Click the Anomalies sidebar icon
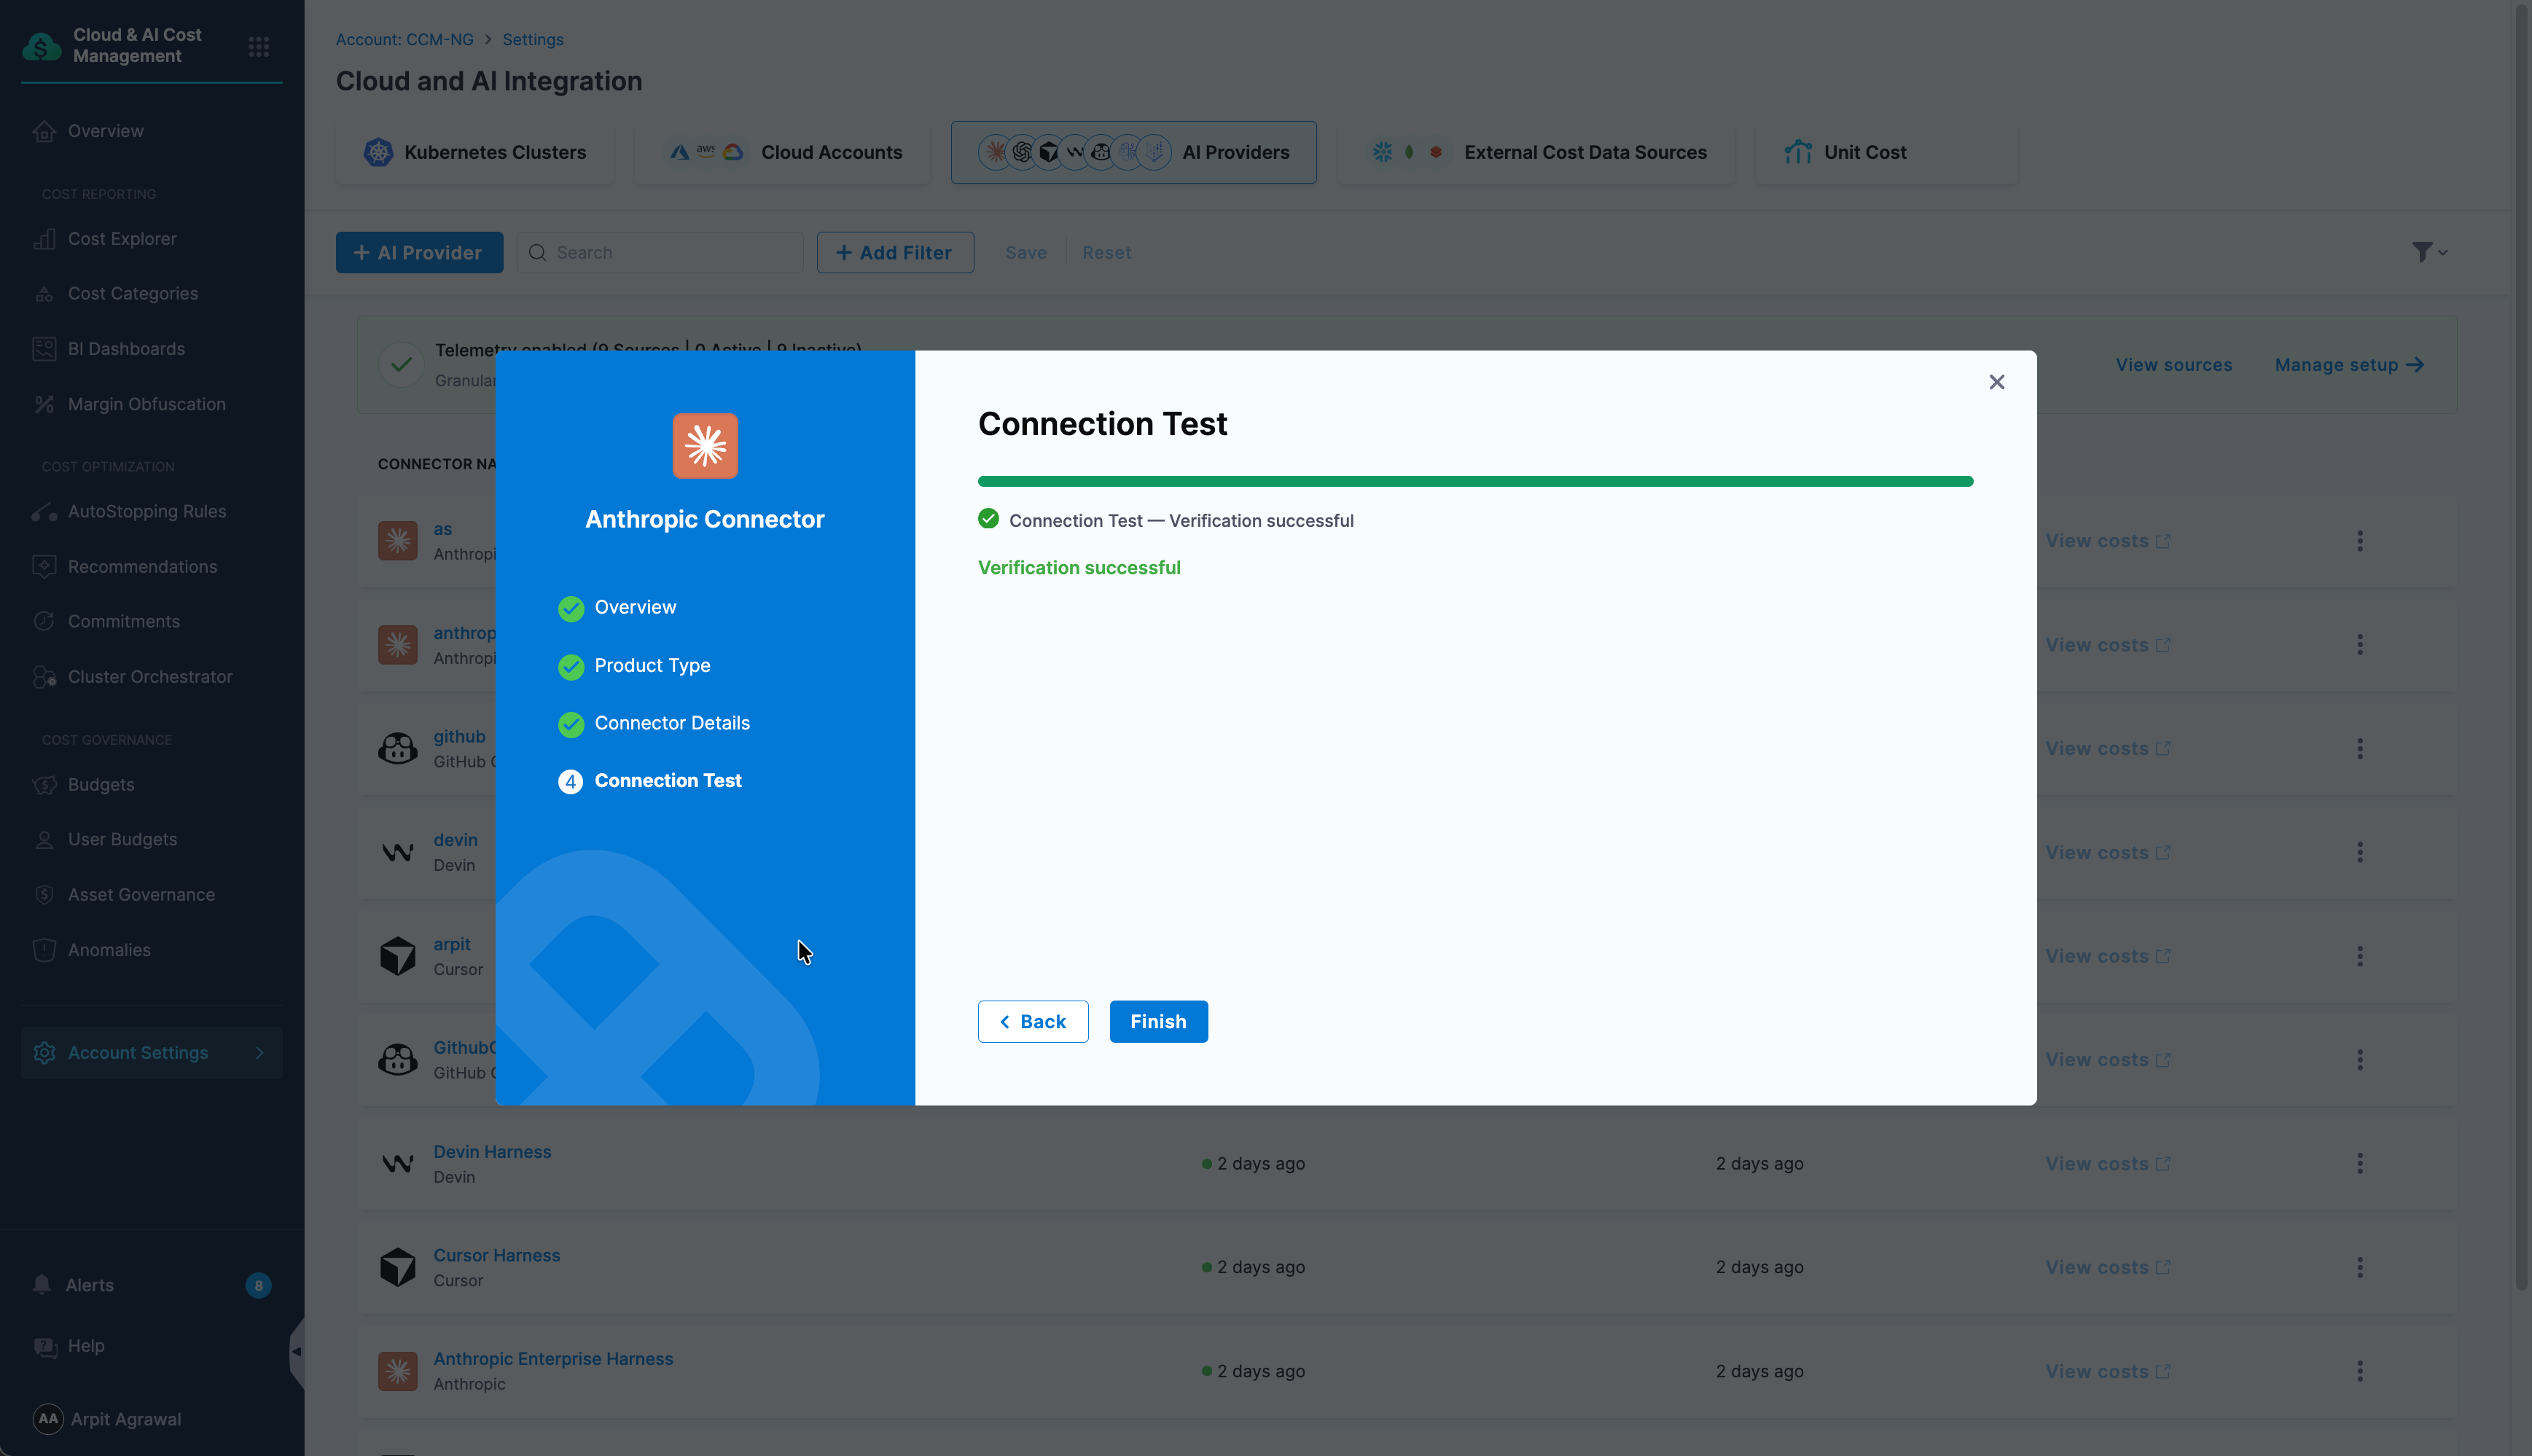2532x1456 pixels. click(x=44, y=950)
